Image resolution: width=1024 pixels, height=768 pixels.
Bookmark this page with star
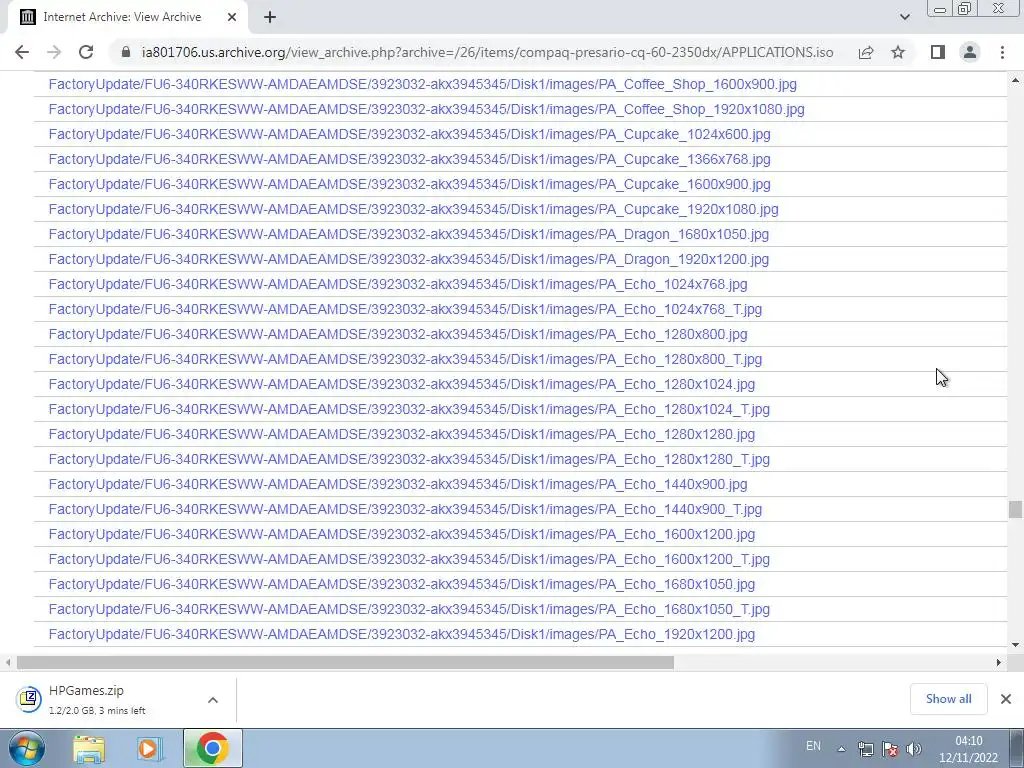click(898, 52)
